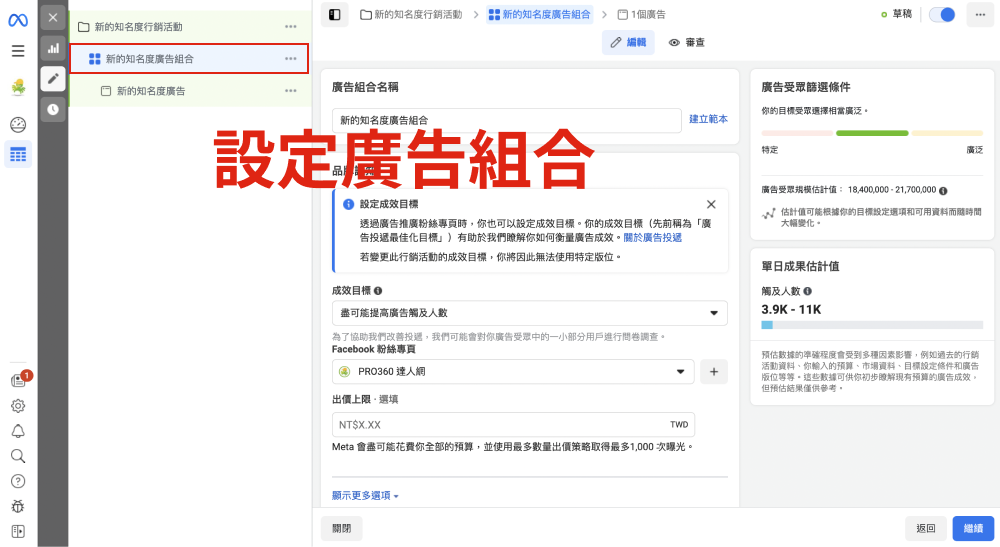The image size is (1000, 547).
Task: Click the search magnifier icon in sidebar
Action: pyautogui.click(x=17, y=456)
